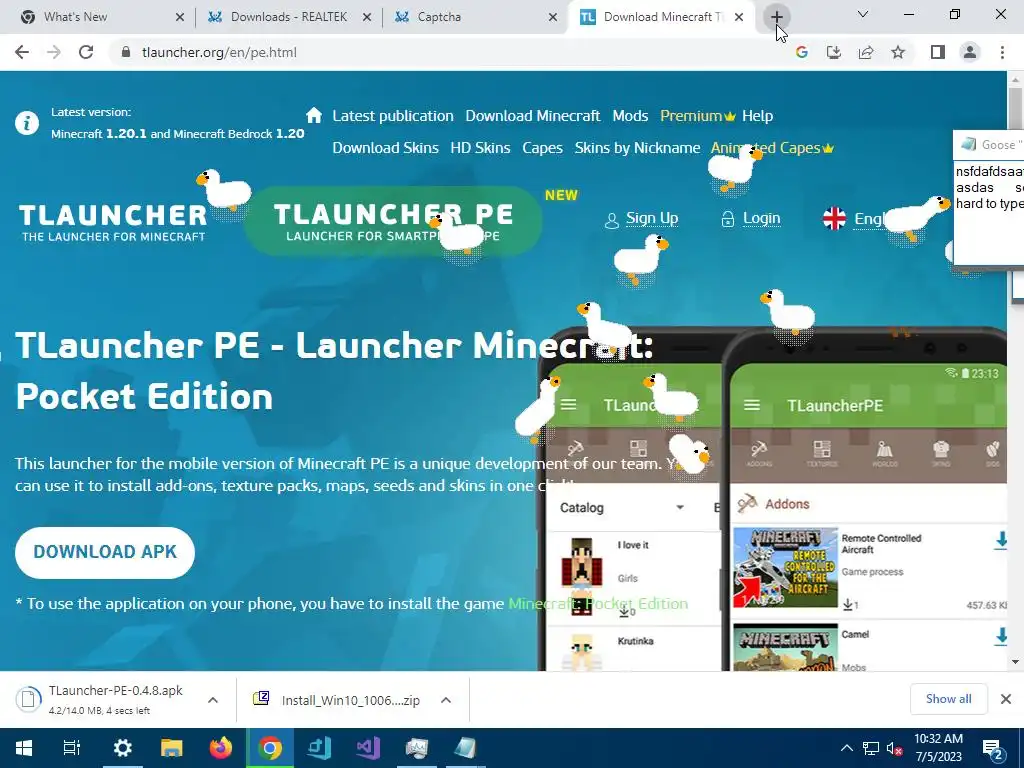The width and height of the screenshot is (1024, 768).
Task: Open Chrome three-dot menu
Action: 1002,52
